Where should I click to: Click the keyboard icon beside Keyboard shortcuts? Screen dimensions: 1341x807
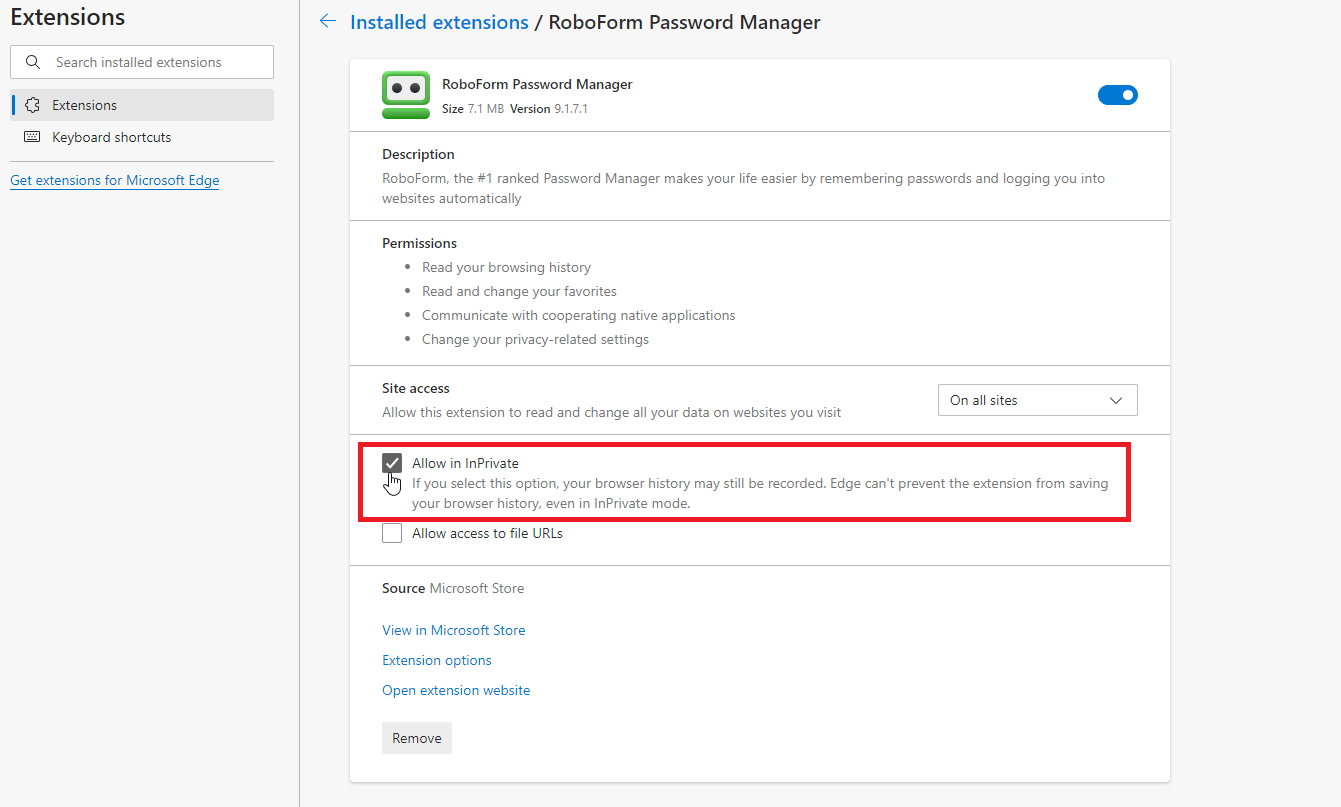point(32,137)
